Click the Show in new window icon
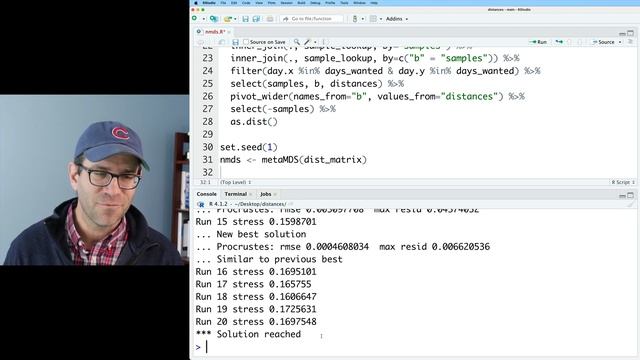The image size is (640, 360). point(222,42)
